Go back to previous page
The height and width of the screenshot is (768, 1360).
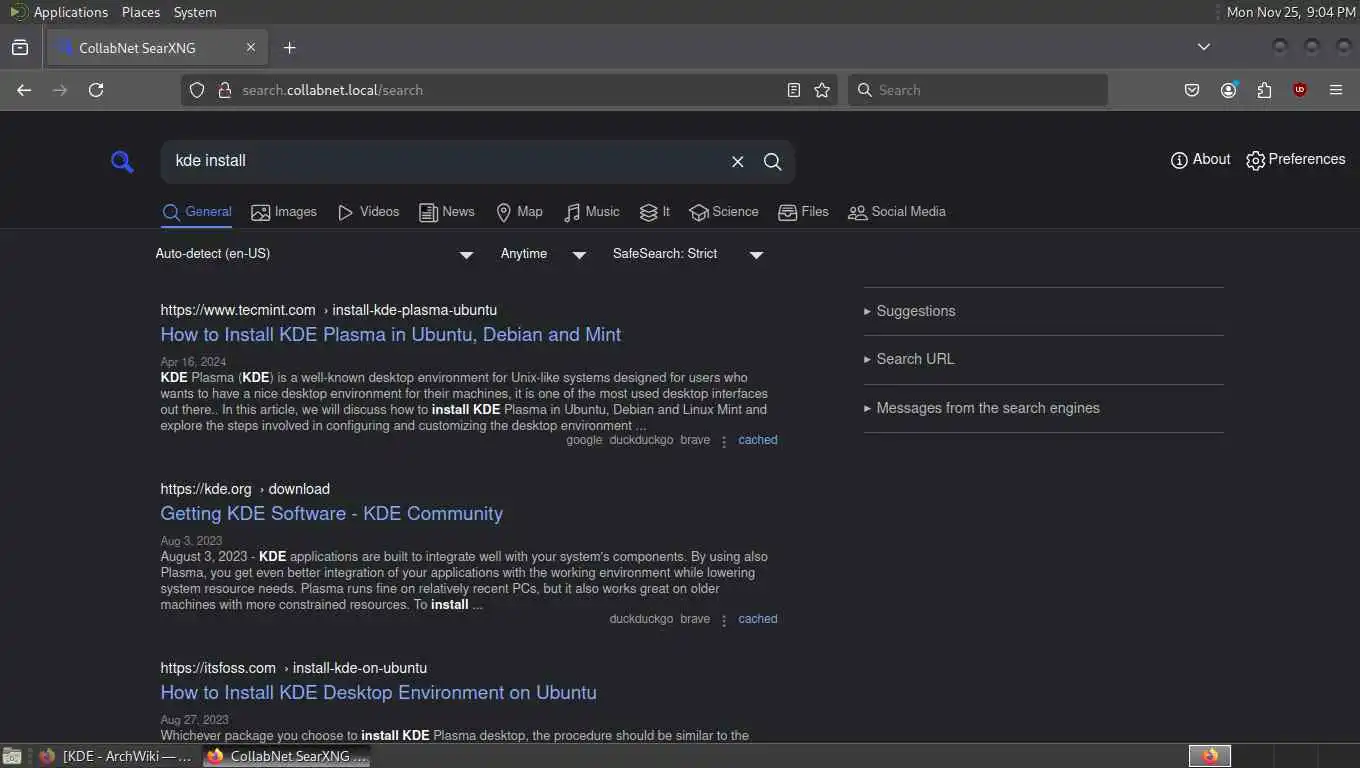(x=24, y=90)
